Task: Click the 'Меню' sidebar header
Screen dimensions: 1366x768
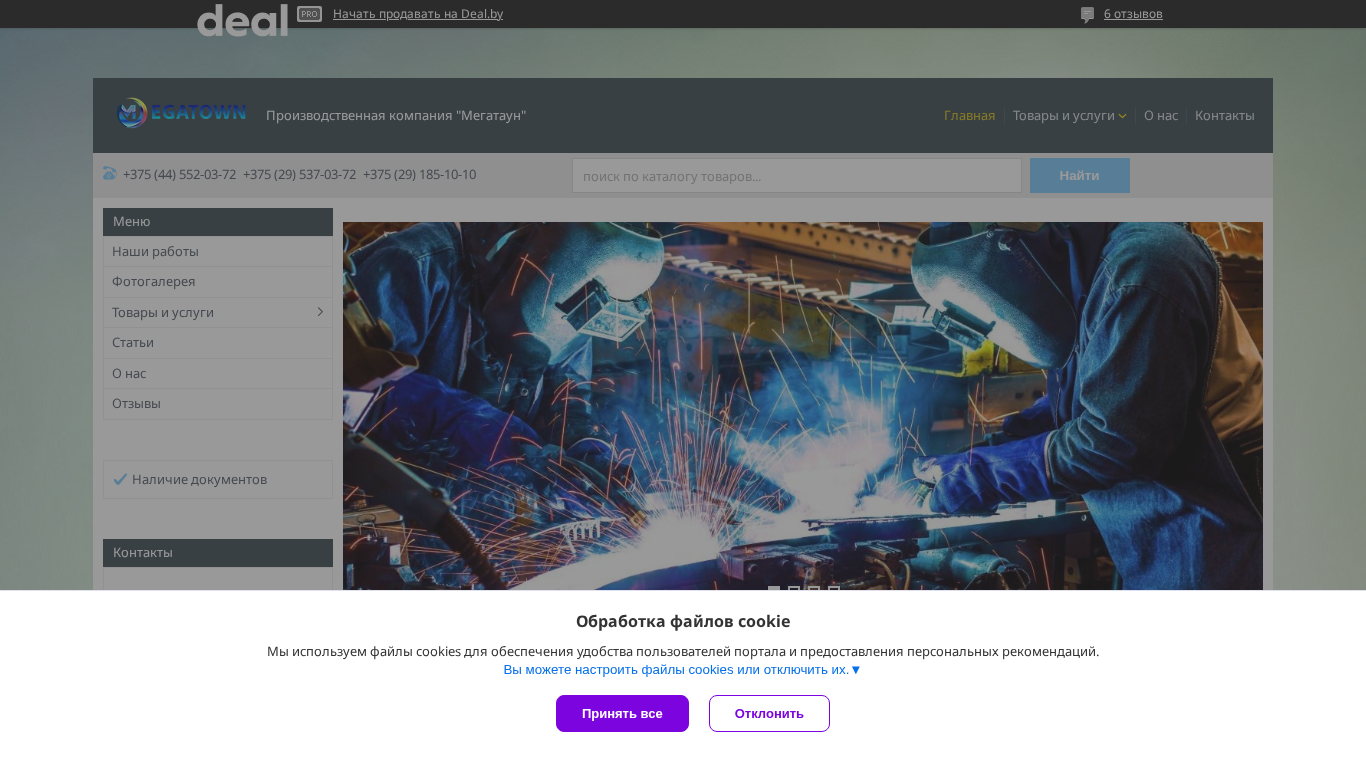Action: 218,222
